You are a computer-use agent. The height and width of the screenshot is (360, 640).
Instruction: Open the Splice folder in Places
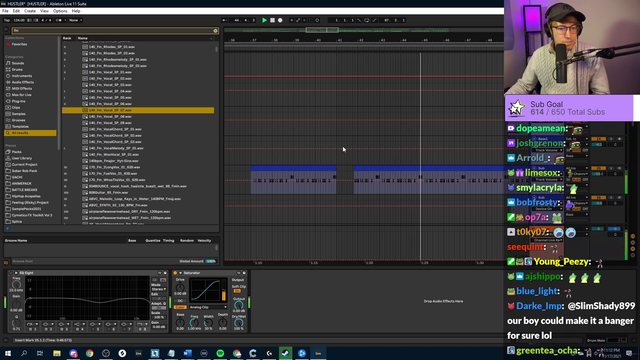[17, 222]
